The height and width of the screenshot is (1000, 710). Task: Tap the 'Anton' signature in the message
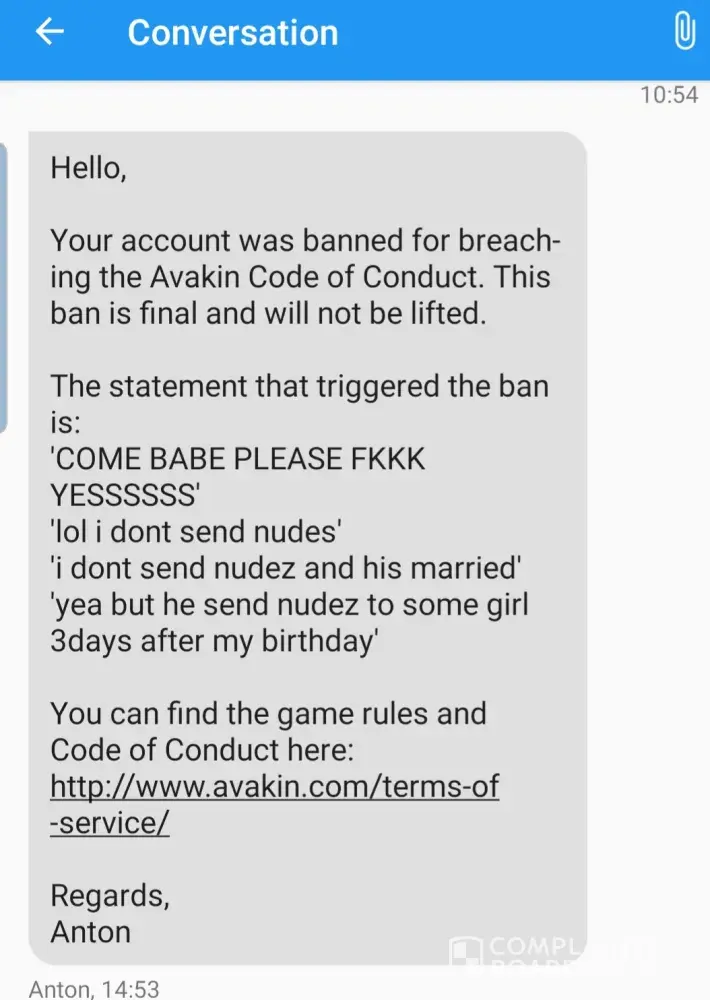pyautogui.click(x=91, y=932)
